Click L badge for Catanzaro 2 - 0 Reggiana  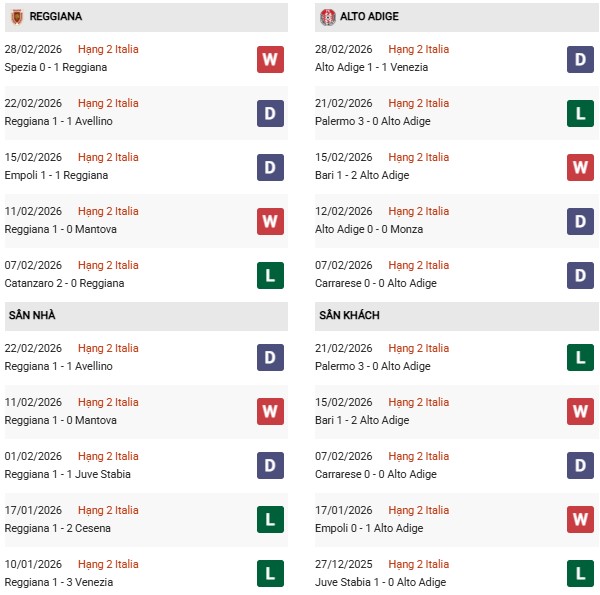(270, 275)
